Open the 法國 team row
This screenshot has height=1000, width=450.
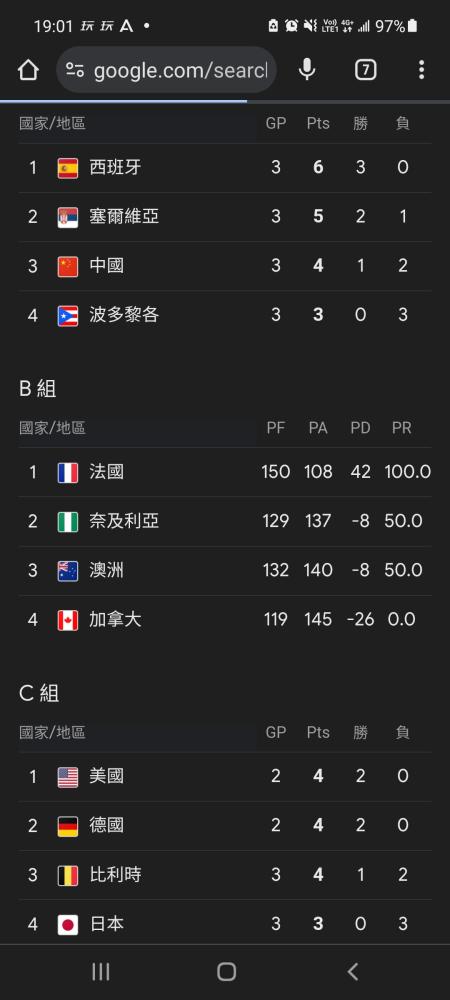225,473
